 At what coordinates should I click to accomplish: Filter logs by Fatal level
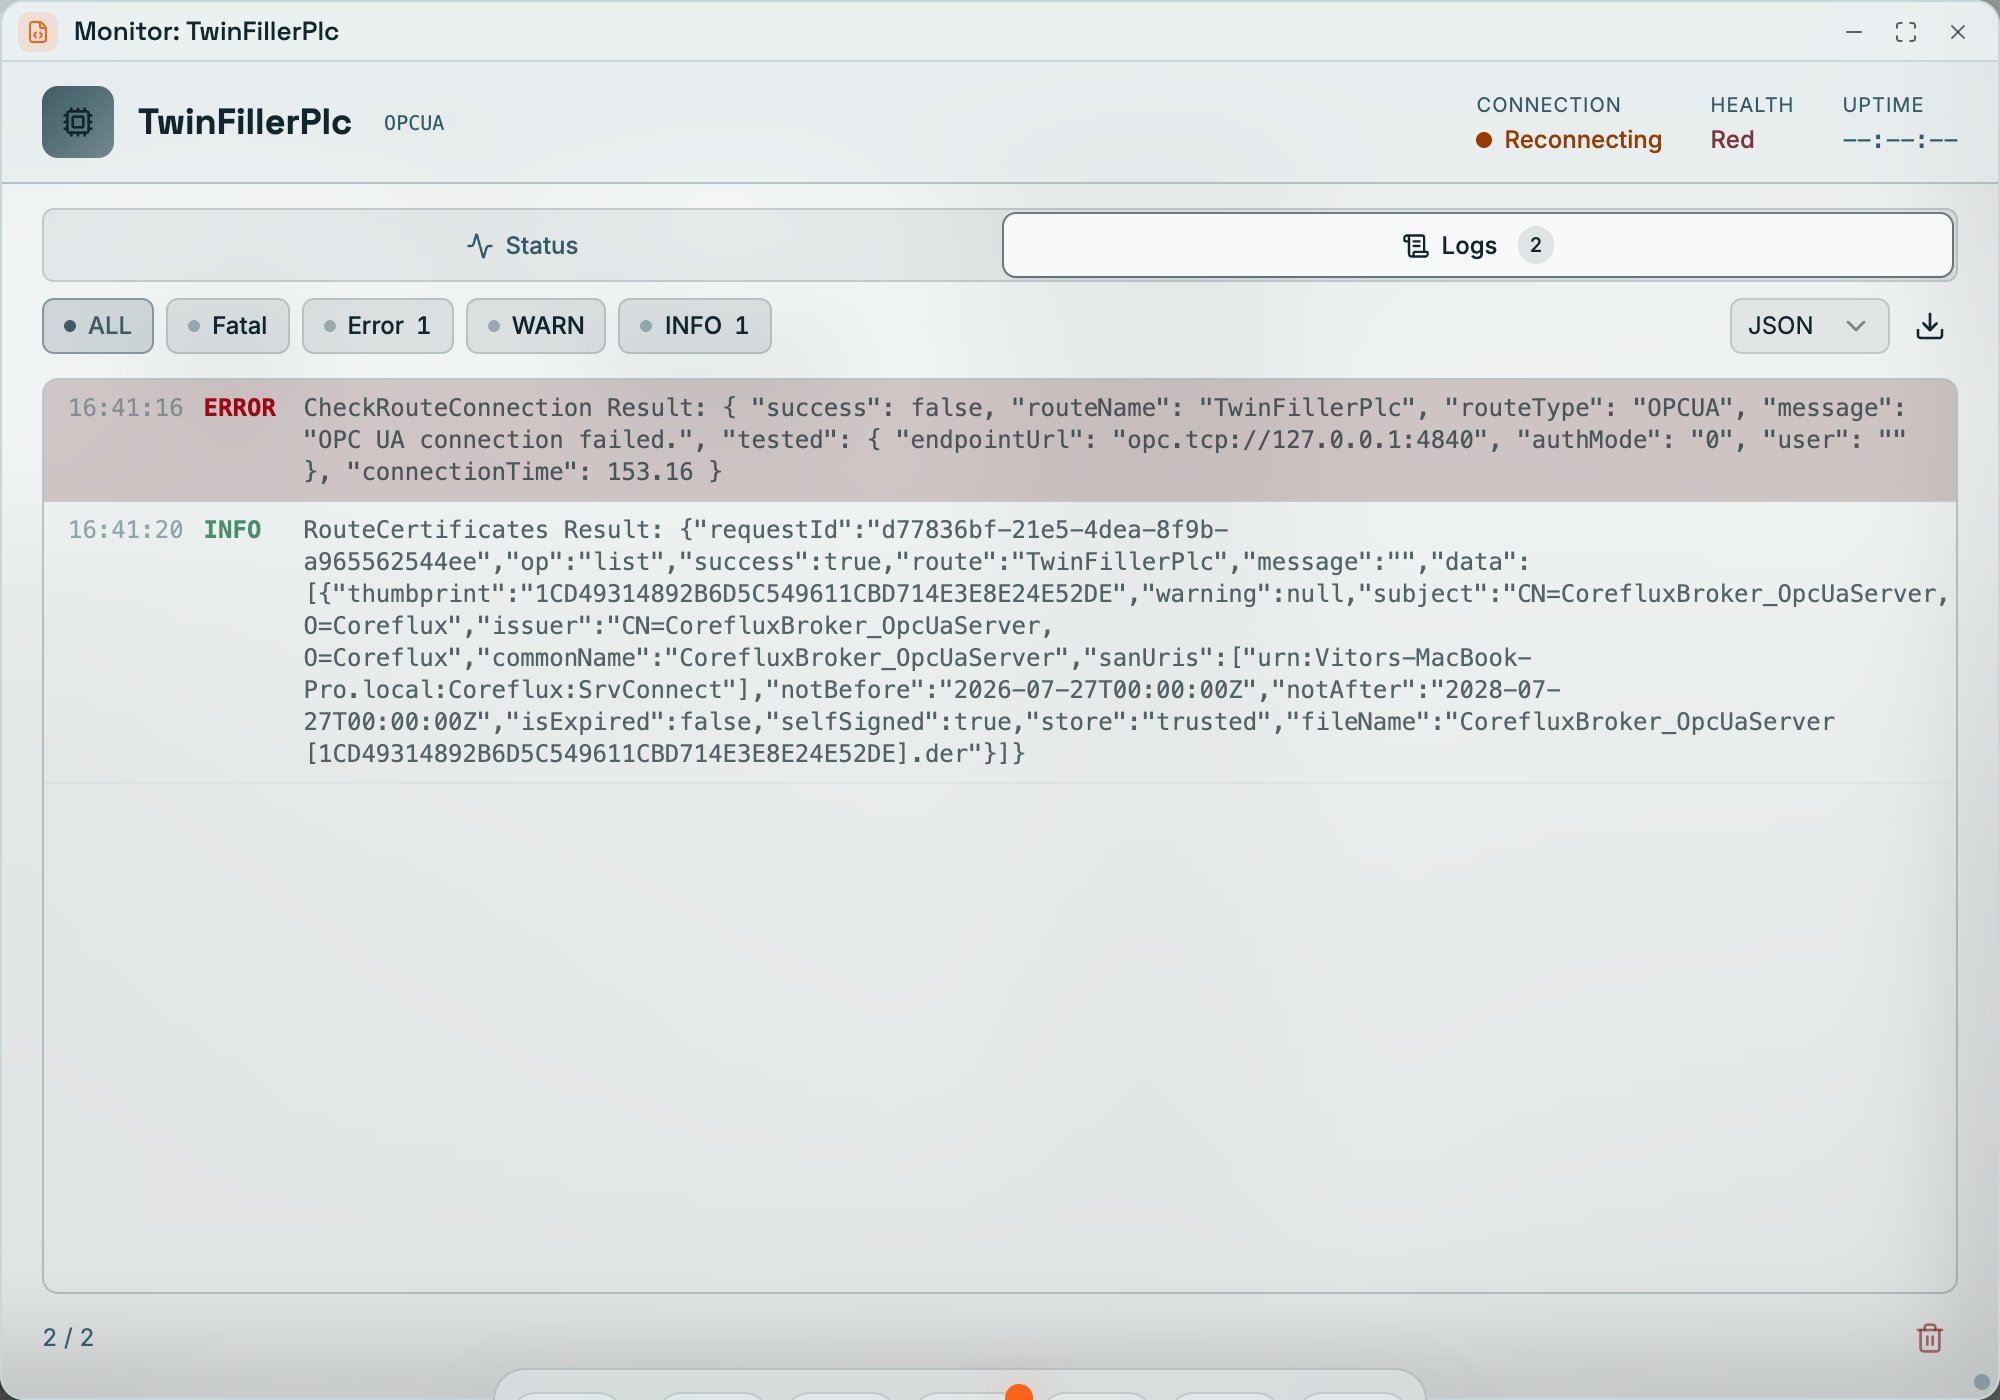pyautogui.click(x=228, y=326)
